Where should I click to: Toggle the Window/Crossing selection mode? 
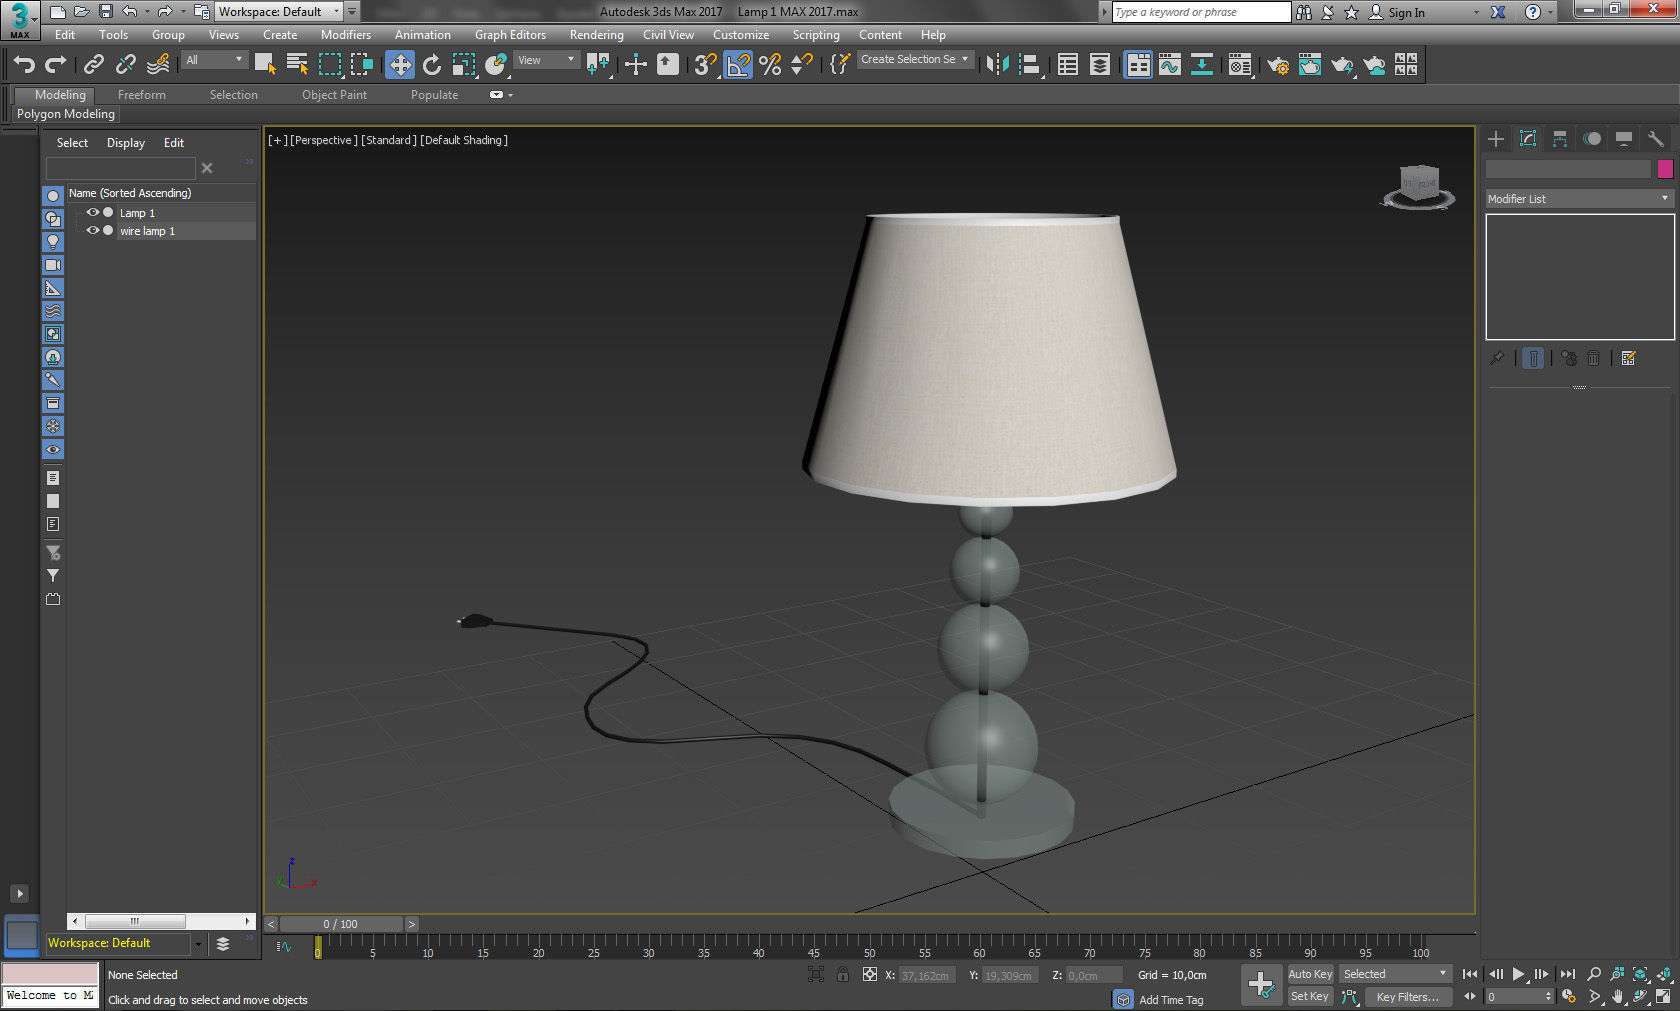coord(362,65)
